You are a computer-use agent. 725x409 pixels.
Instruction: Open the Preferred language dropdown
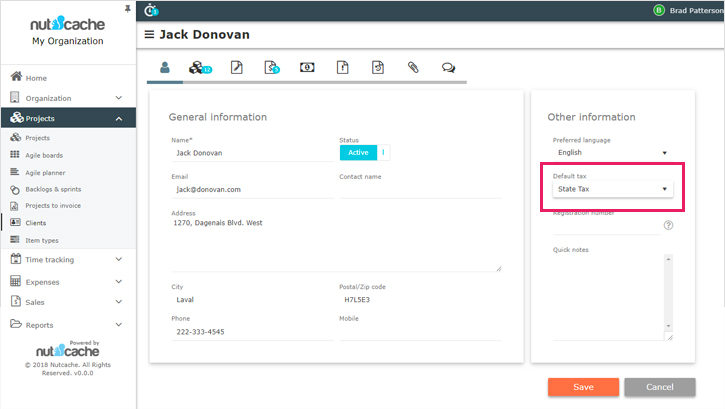[612, 153]
